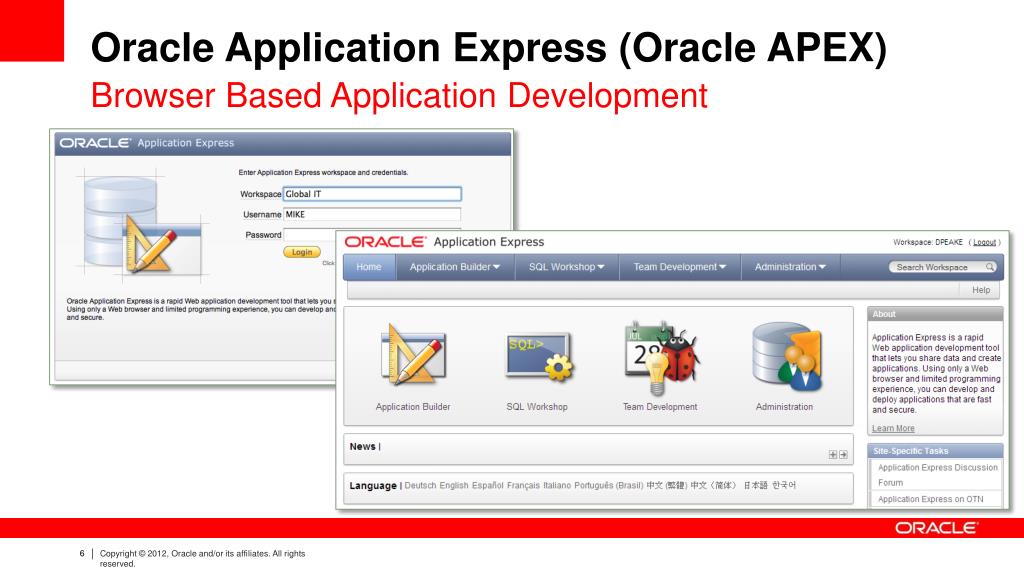The width and height of the screenshot is (1024, 576).
Task: Switch language to Français
Action: pos(523,485)
